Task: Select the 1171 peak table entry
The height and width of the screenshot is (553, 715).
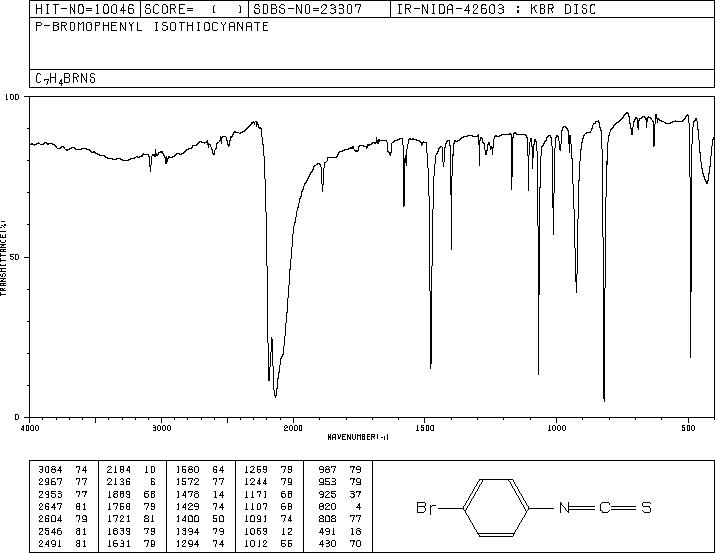Action: click(x=268, y=494)
